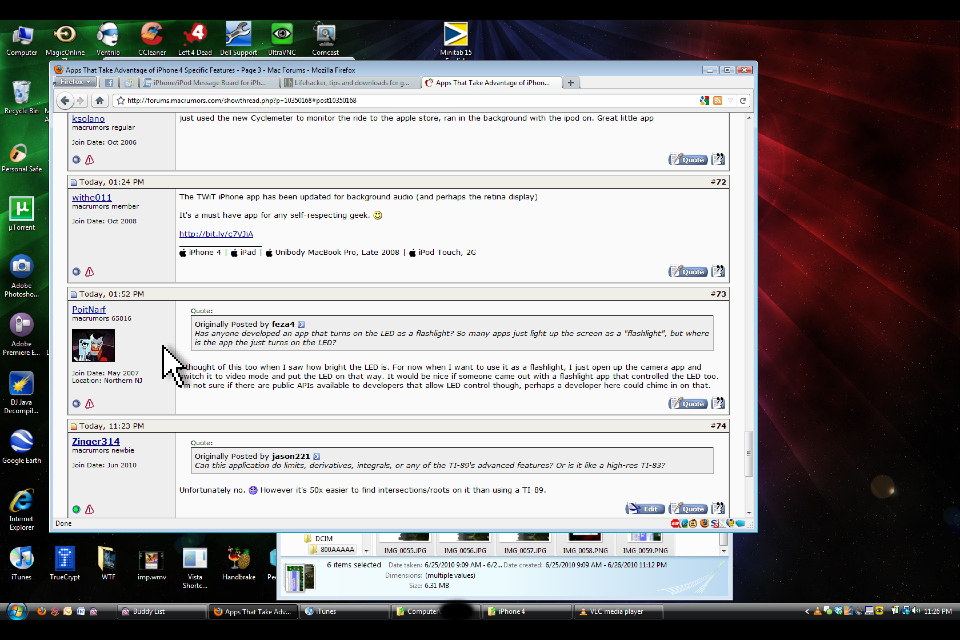Click the Quote button on post #73
The height and width of the screenshot is (640, 960).
(x=688, y=403)
